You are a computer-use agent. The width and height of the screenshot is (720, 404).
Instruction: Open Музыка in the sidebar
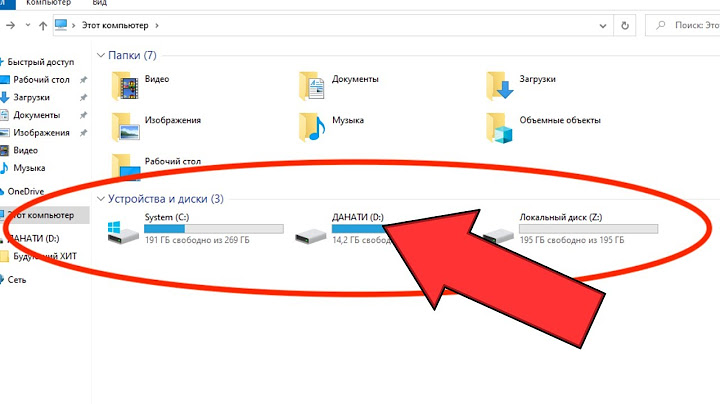(x=29, y=168)
